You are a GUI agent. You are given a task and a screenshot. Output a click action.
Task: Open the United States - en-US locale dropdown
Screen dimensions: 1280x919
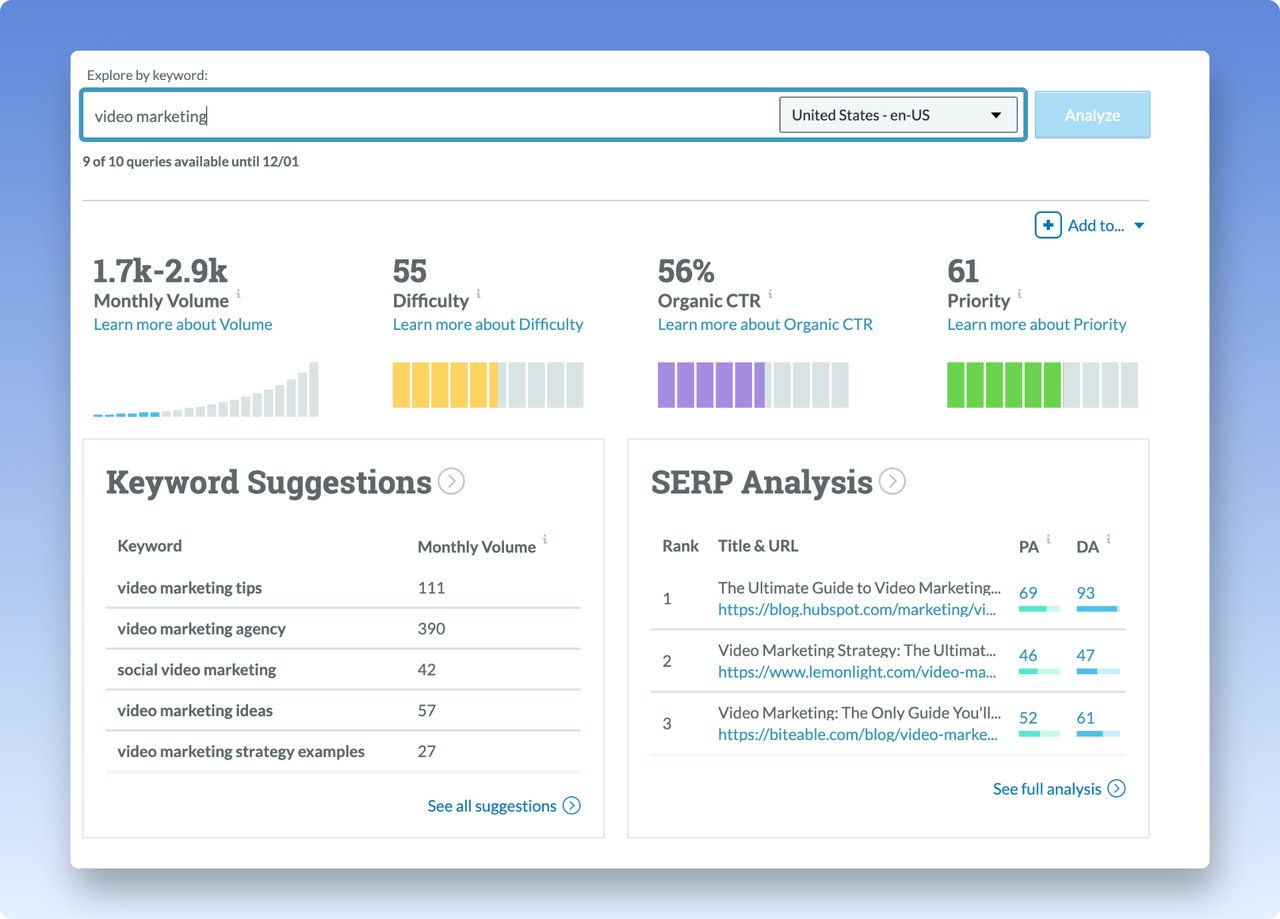tap(898, 115)
